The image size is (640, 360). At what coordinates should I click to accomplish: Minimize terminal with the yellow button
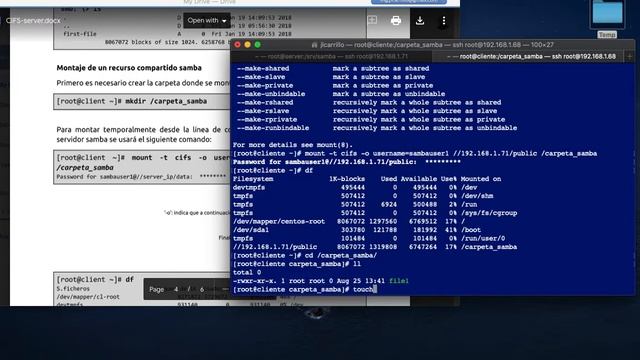tap(247, 44)
